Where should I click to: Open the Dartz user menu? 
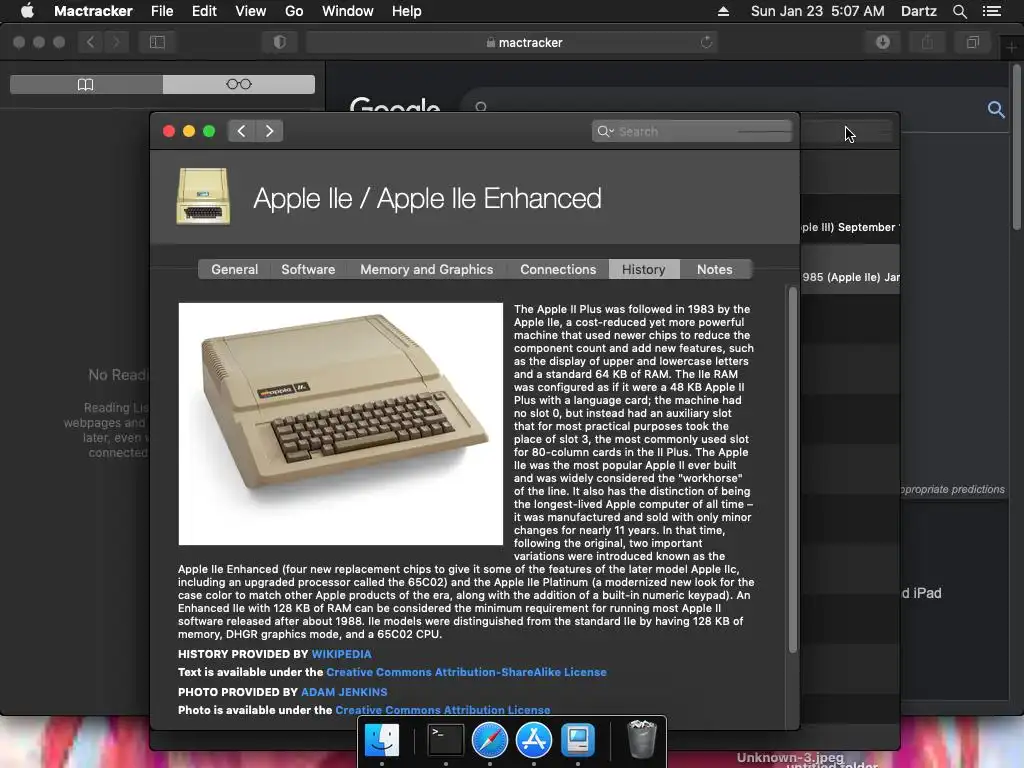click(x=918, y=11)
